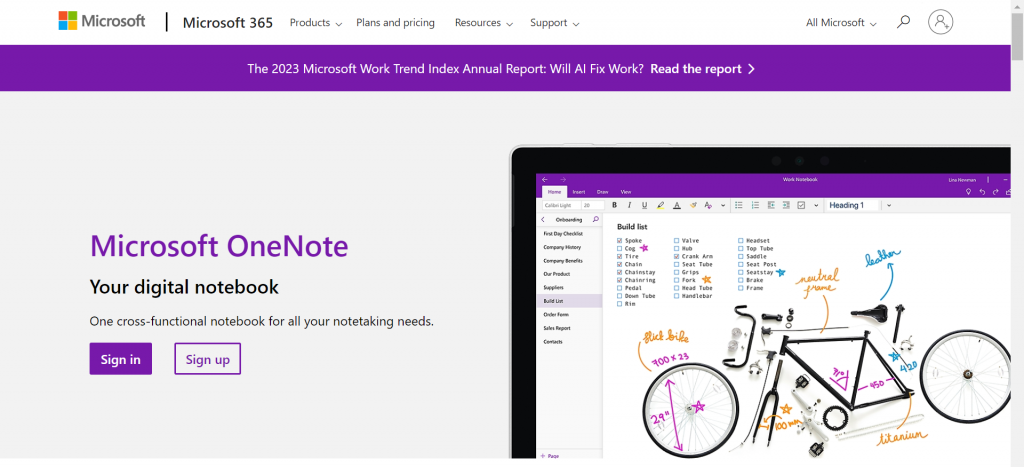
Task: Expand chevron after to-do tag icon
Action: coord(816,205)
